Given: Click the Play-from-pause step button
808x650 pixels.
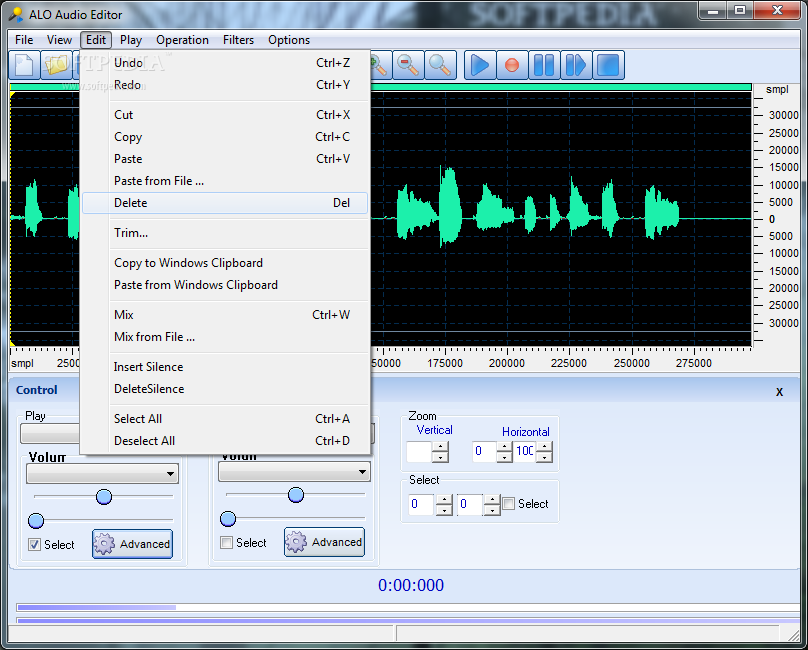Looking at the screenshot, I should click(576, 65).
